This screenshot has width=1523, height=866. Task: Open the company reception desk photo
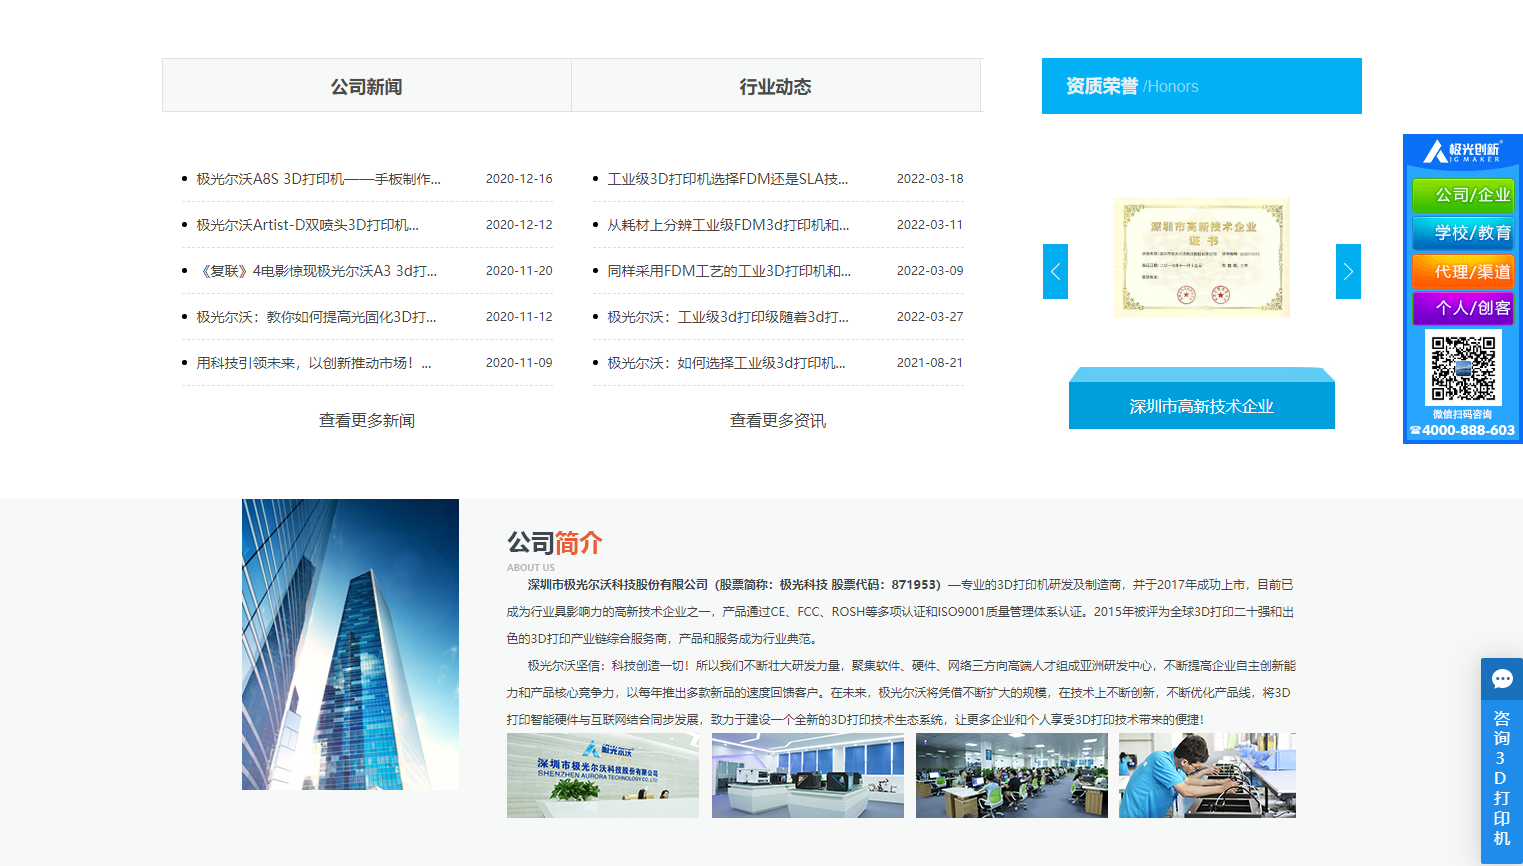(603, 776)
